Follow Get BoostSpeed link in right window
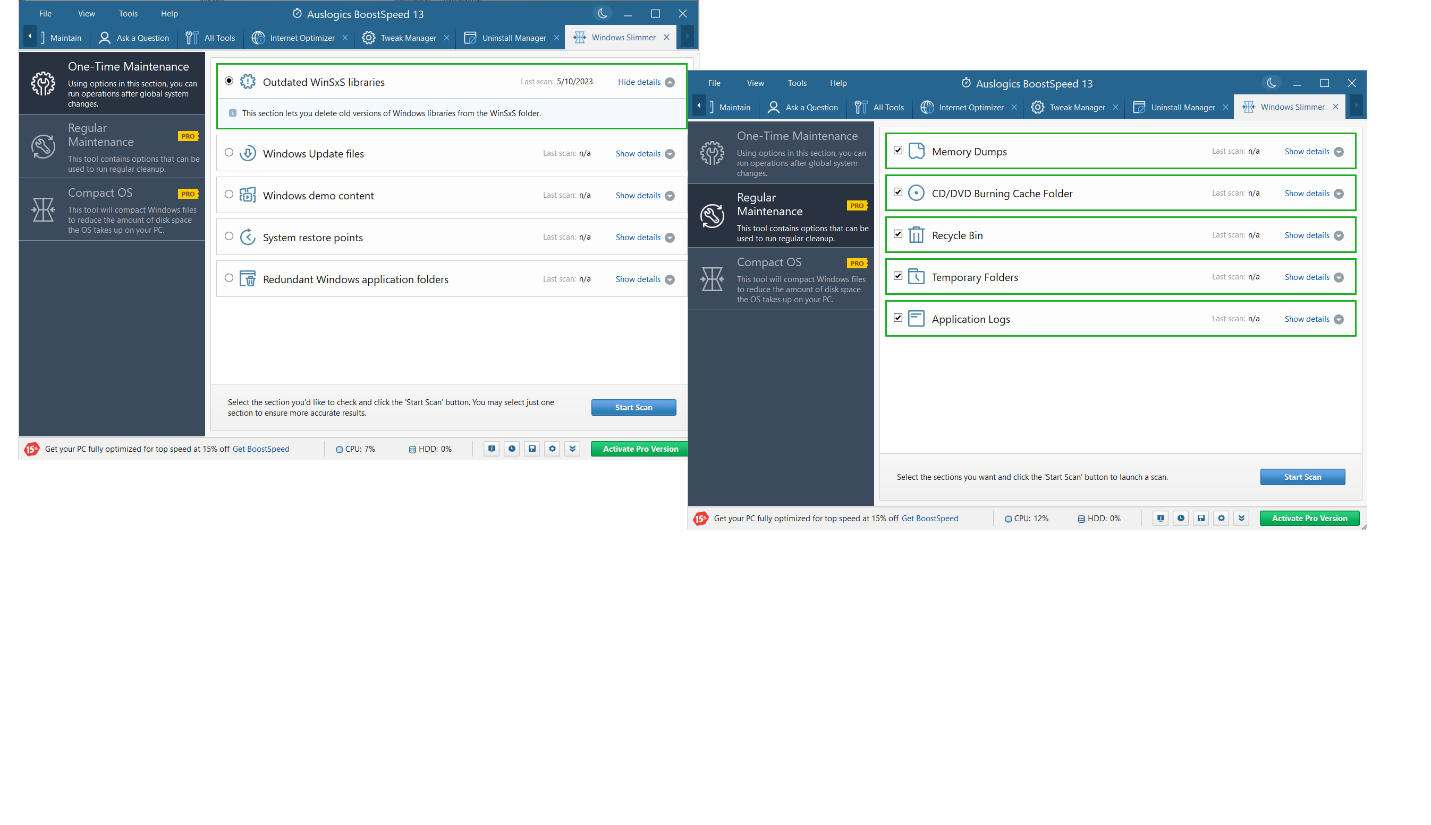1431x825 pixels. tap(930, 518)
